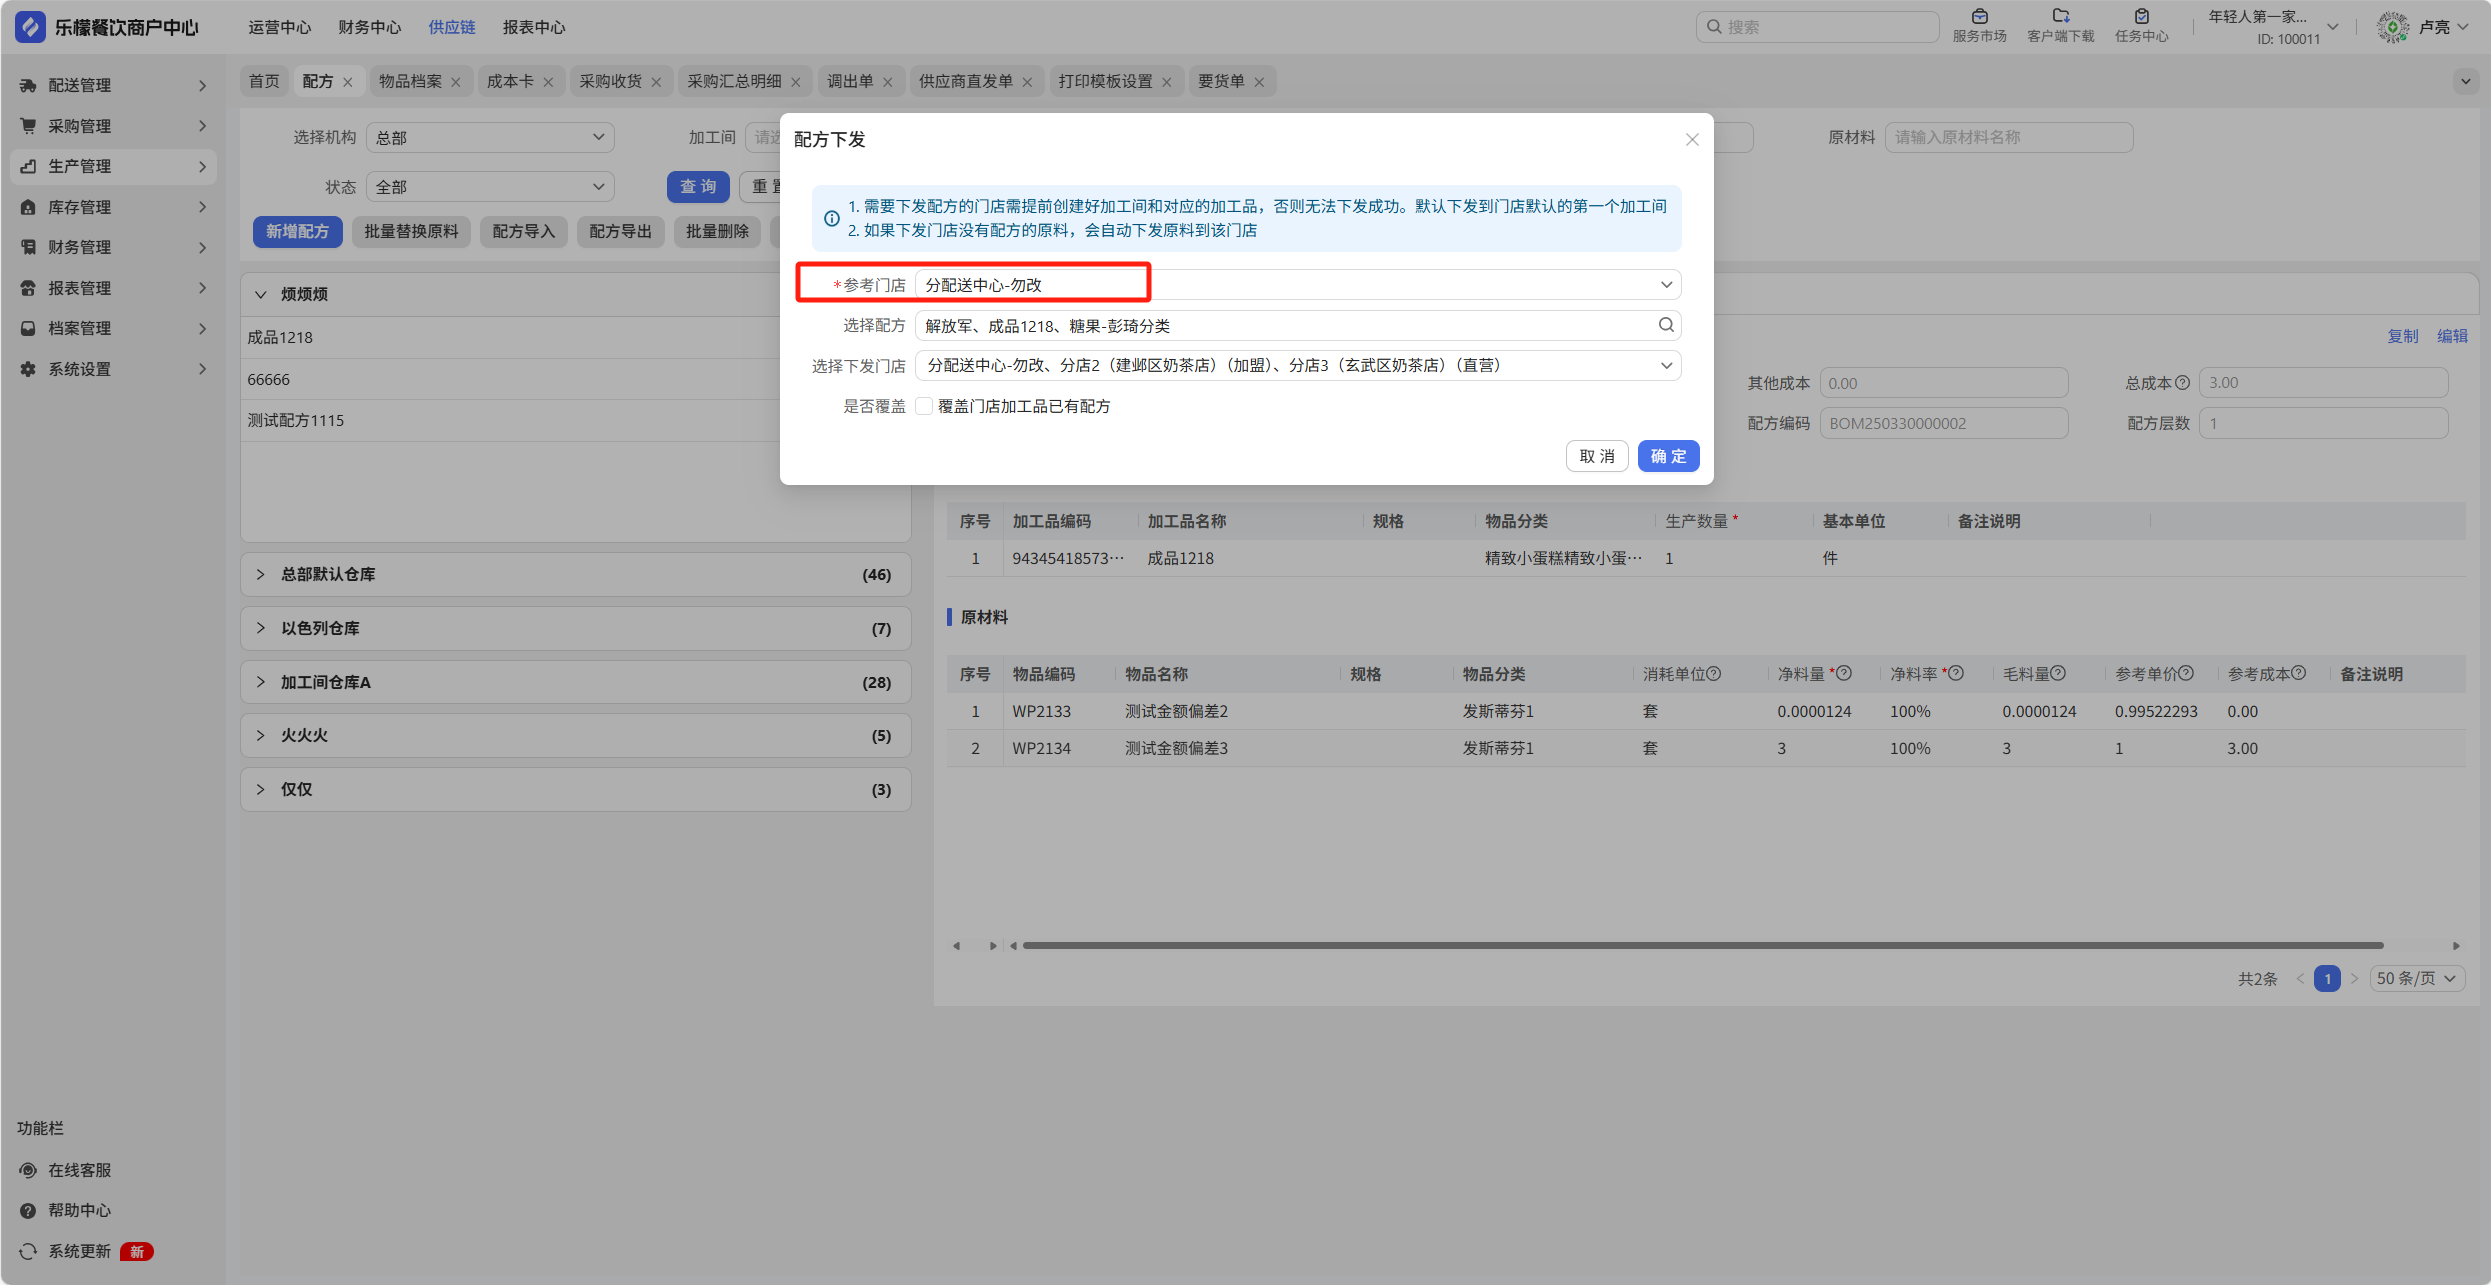Click the top 搜索 search box
The width and height of the screenshot is (2491, 1285).
1818,27
